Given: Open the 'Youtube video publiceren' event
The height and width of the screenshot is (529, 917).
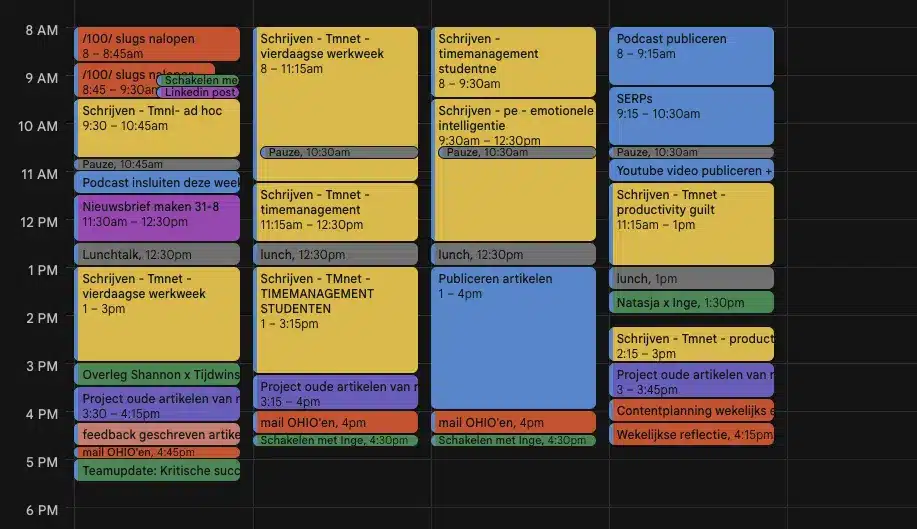Looking at the screenshot, I should [691, 171].
